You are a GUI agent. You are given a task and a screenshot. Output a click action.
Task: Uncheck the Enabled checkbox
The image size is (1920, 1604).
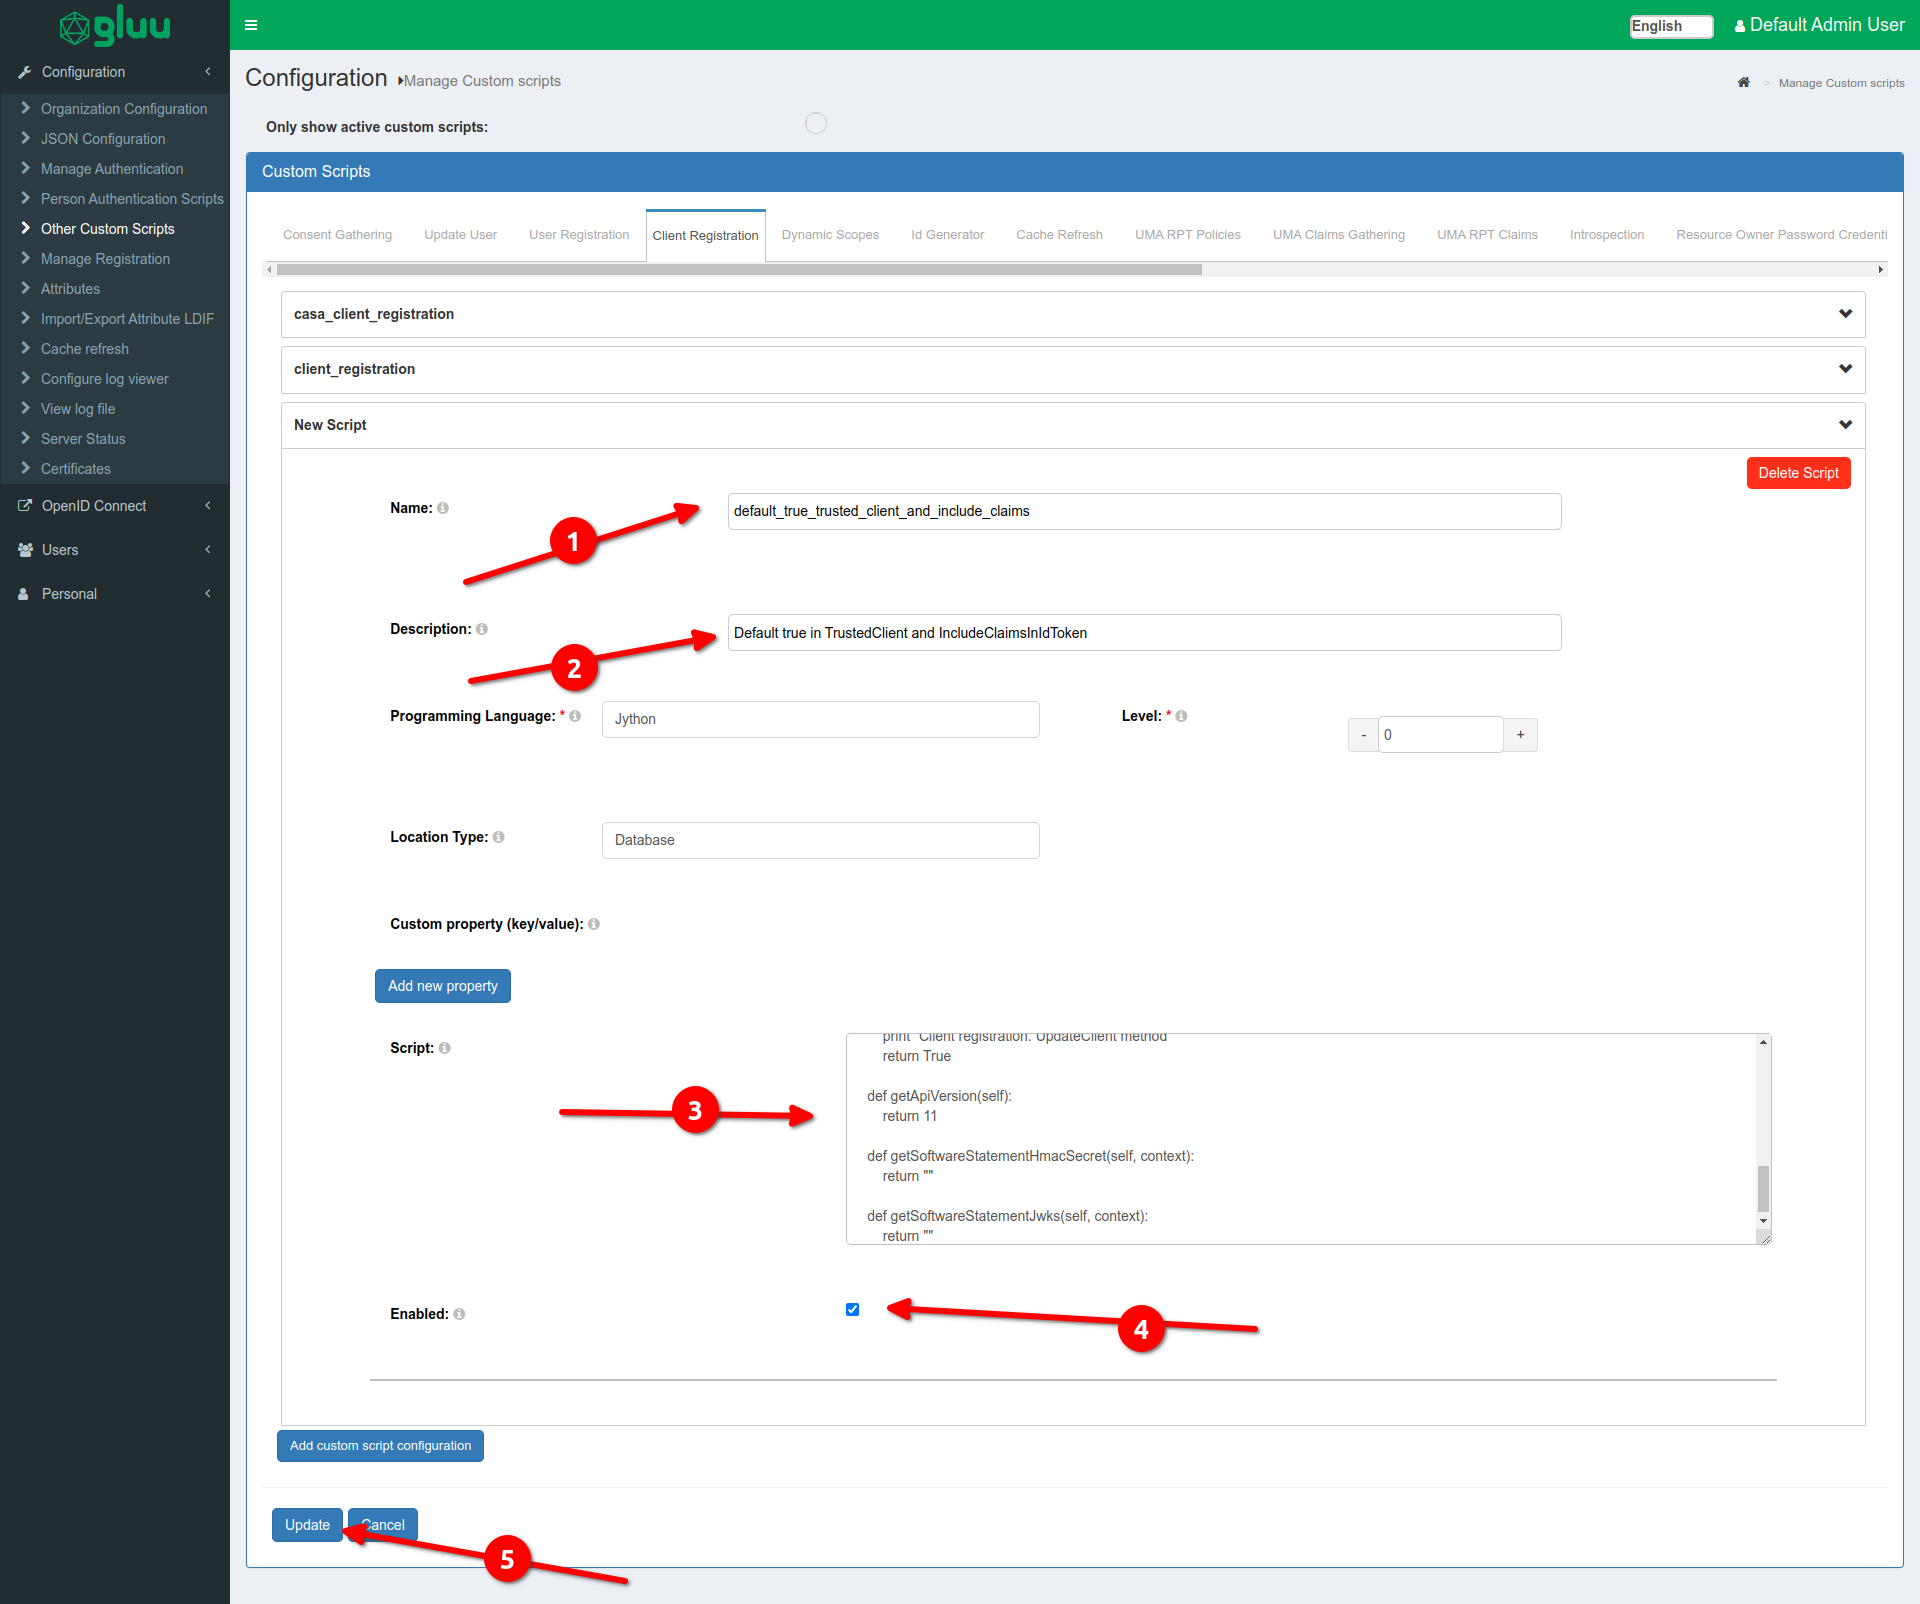tap(852, 1310)
